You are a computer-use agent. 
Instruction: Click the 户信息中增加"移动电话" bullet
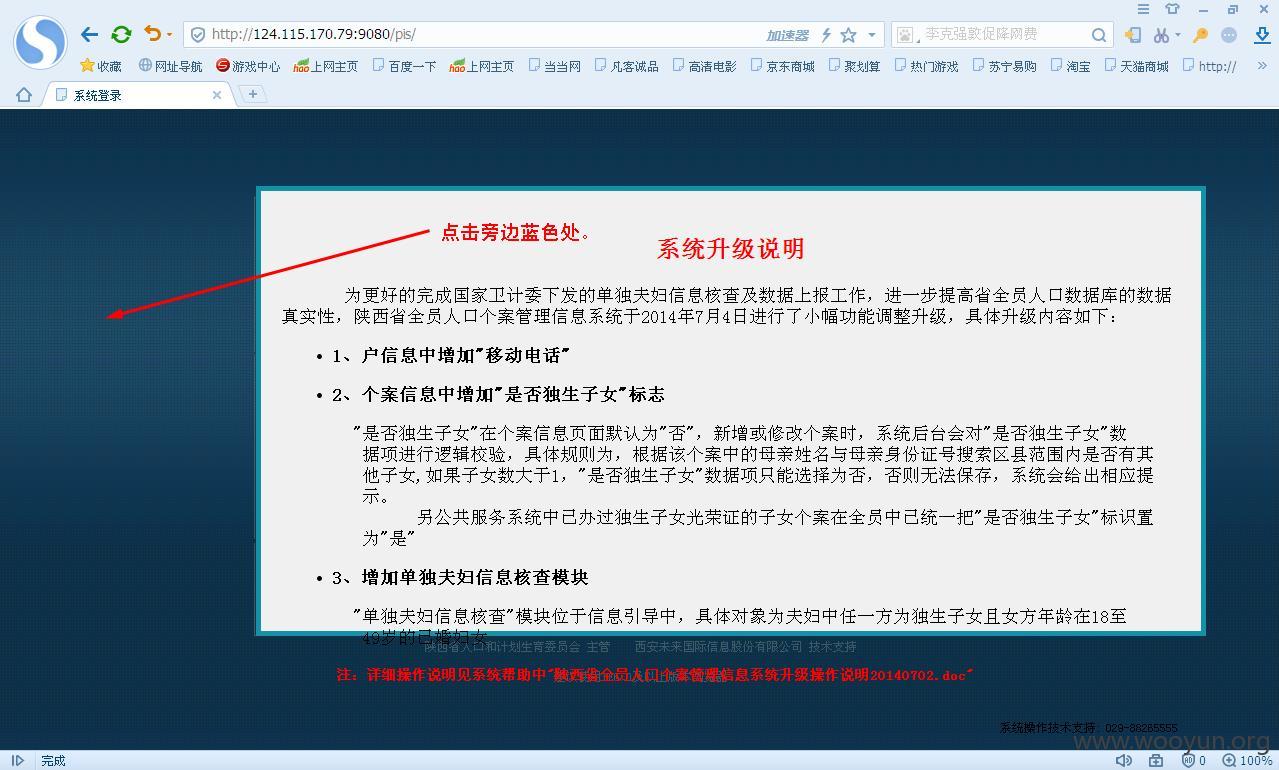450,355
